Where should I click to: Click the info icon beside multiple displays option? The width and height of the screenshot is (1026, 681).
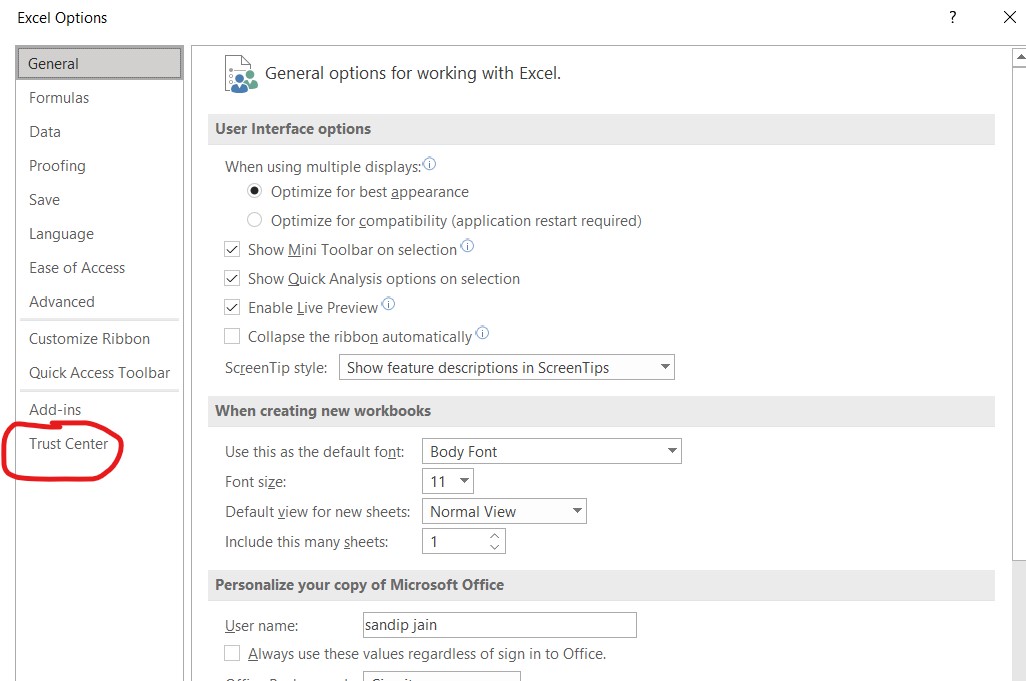tap(431, 161)
